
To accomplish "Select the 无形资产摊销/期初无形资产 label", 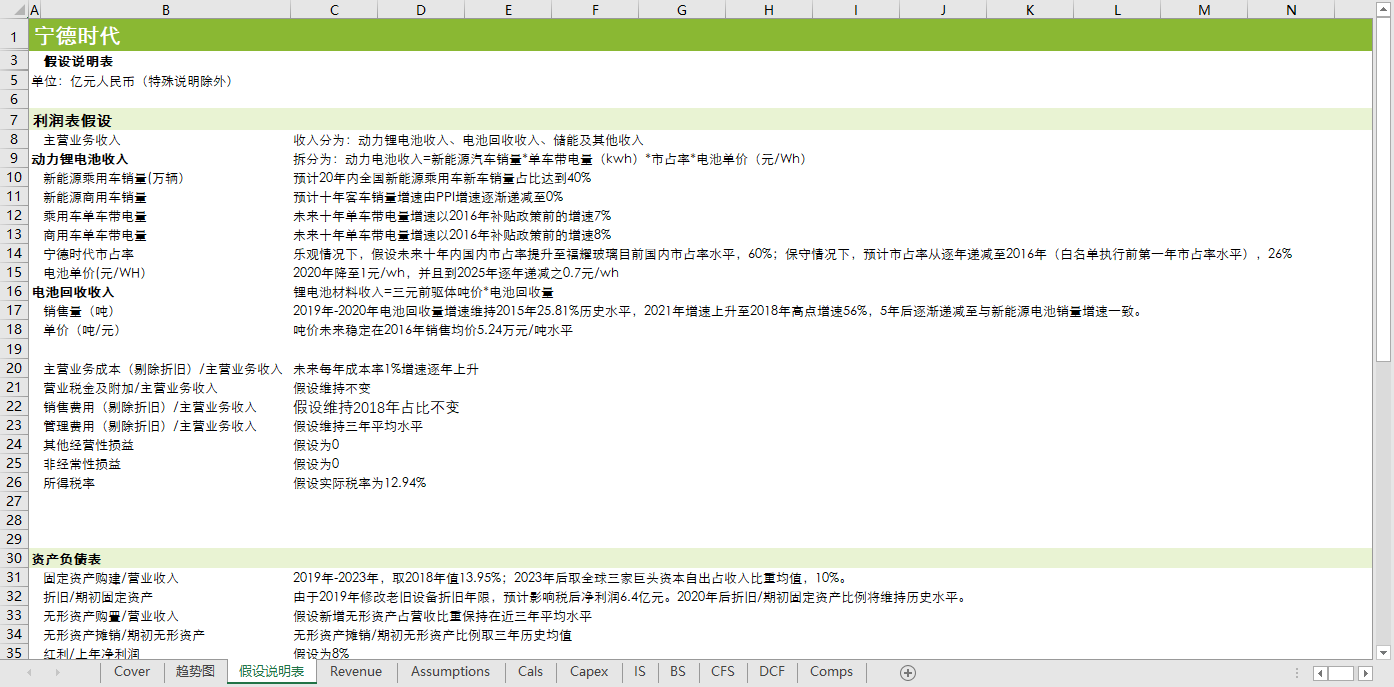I will 125,635.
